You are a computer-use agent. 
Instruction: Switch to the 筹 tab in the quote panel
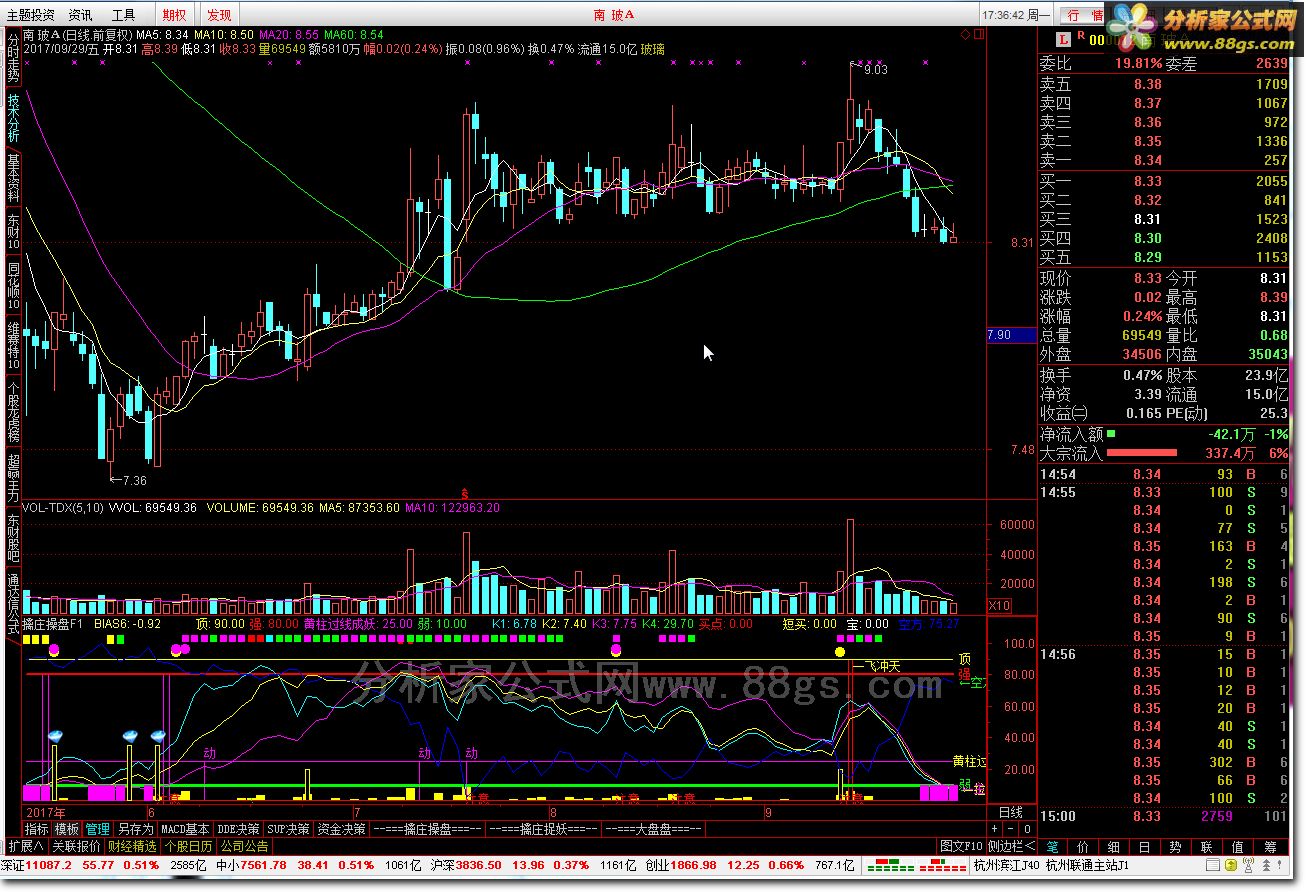(x=1270, y=847)
